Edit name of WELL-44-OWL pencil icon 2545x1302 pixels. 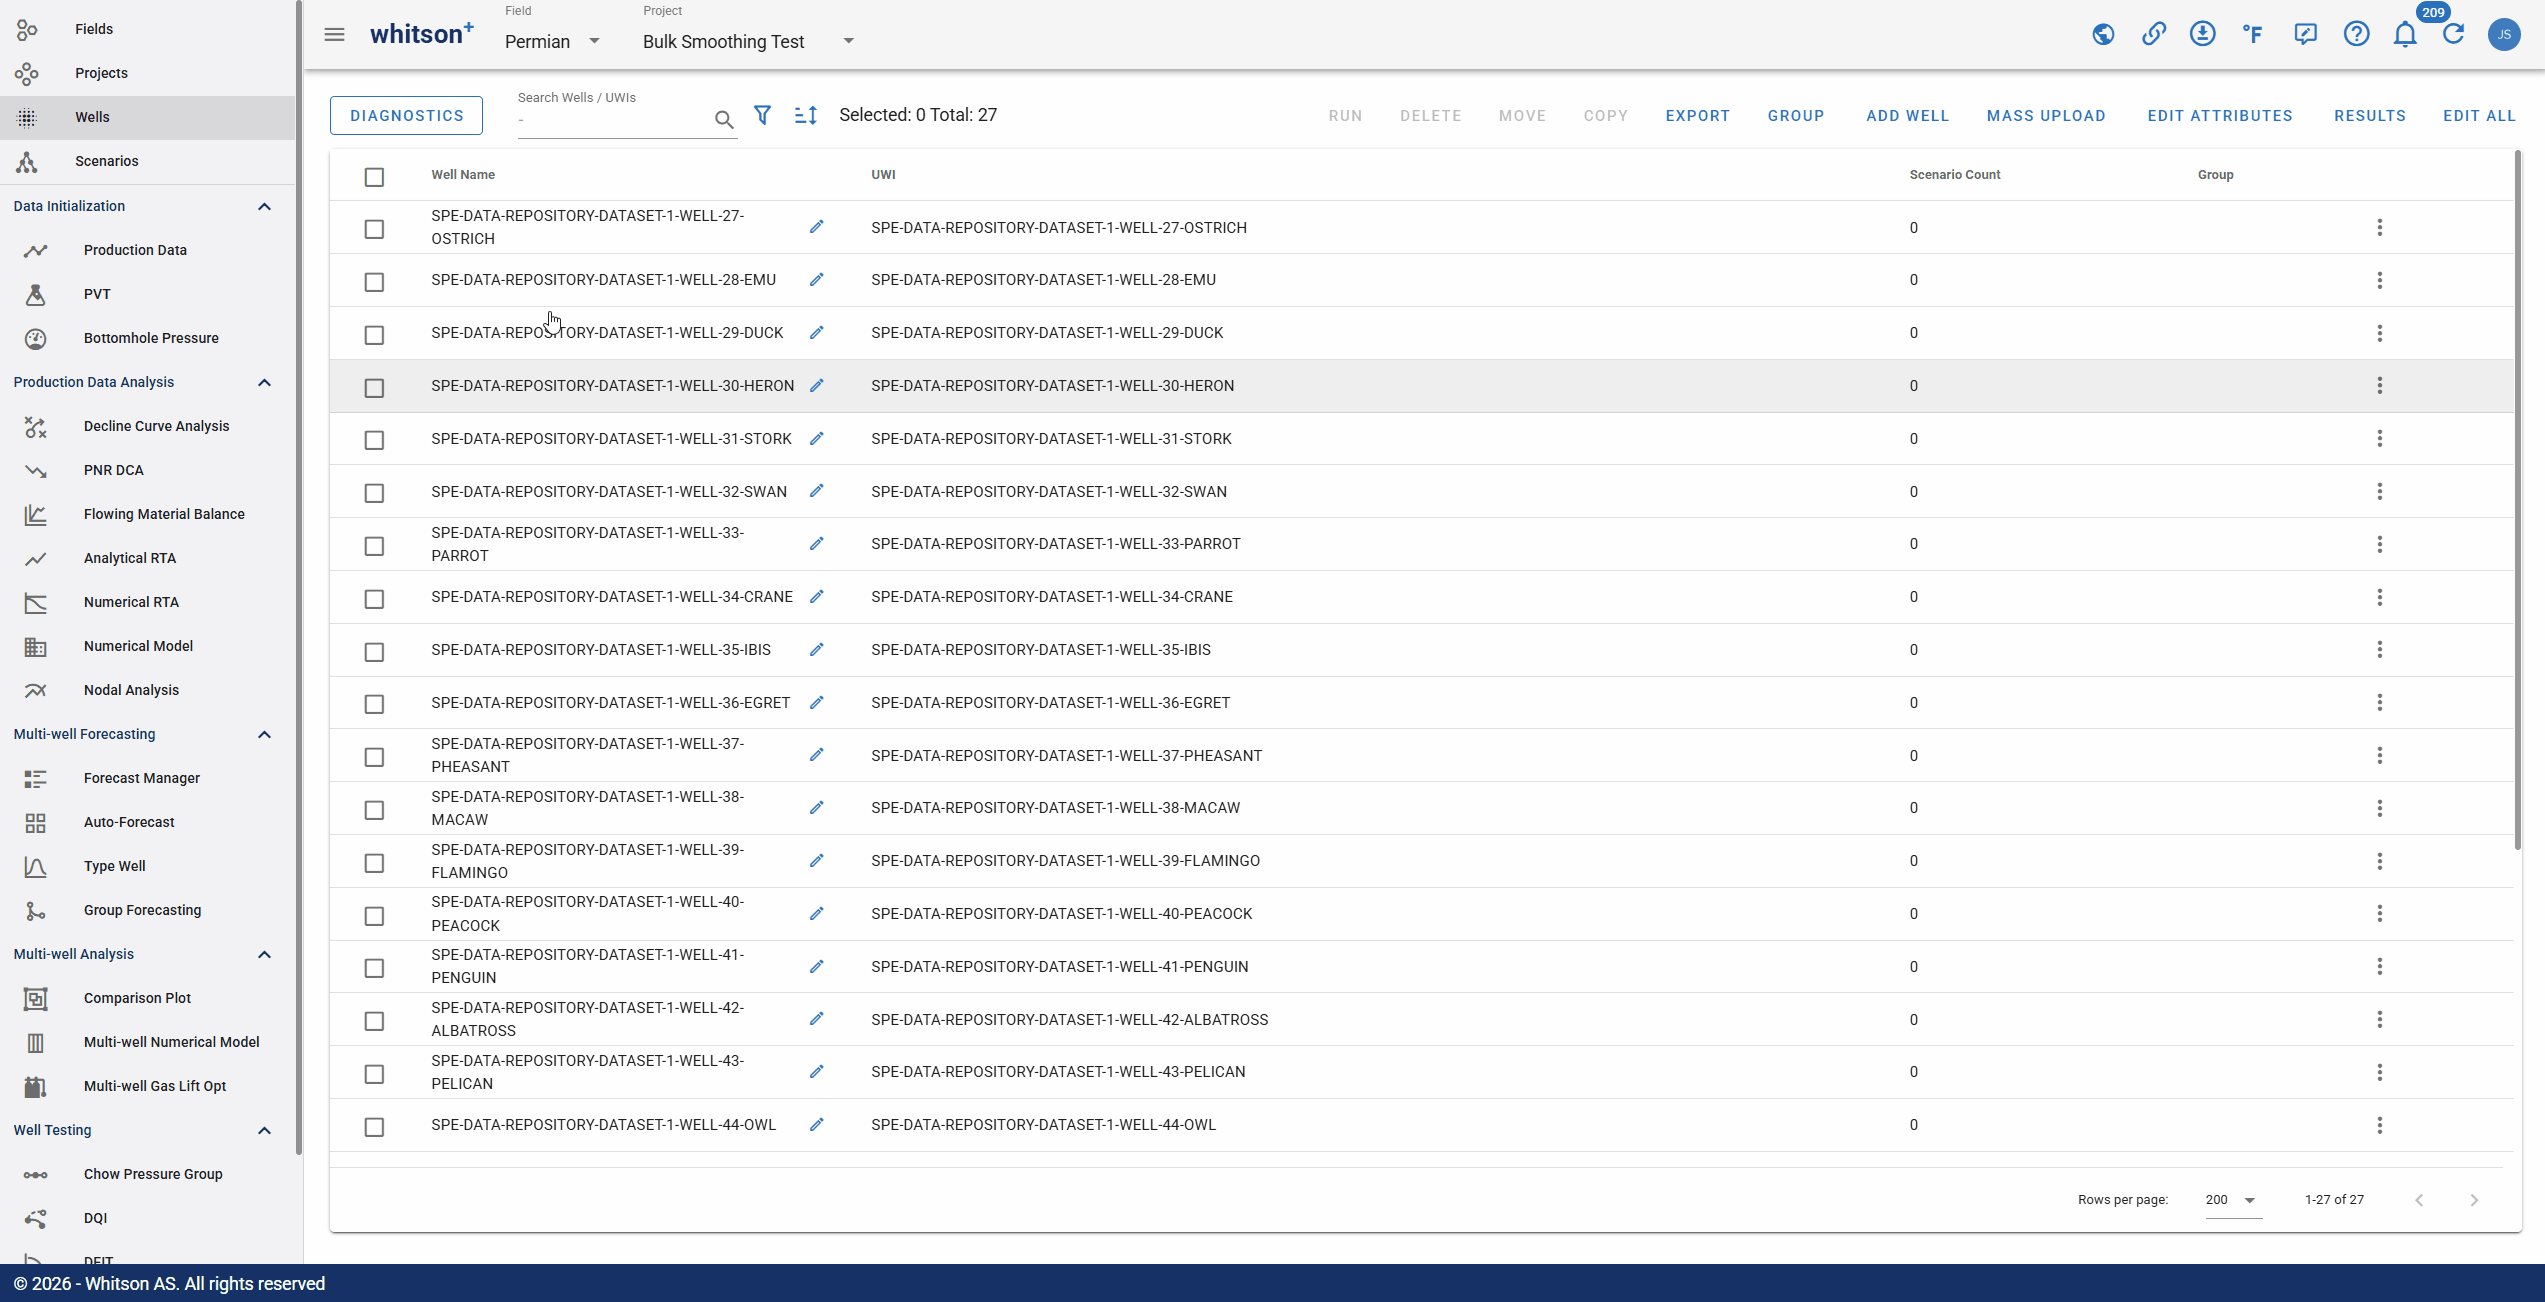click(816, 1125)
